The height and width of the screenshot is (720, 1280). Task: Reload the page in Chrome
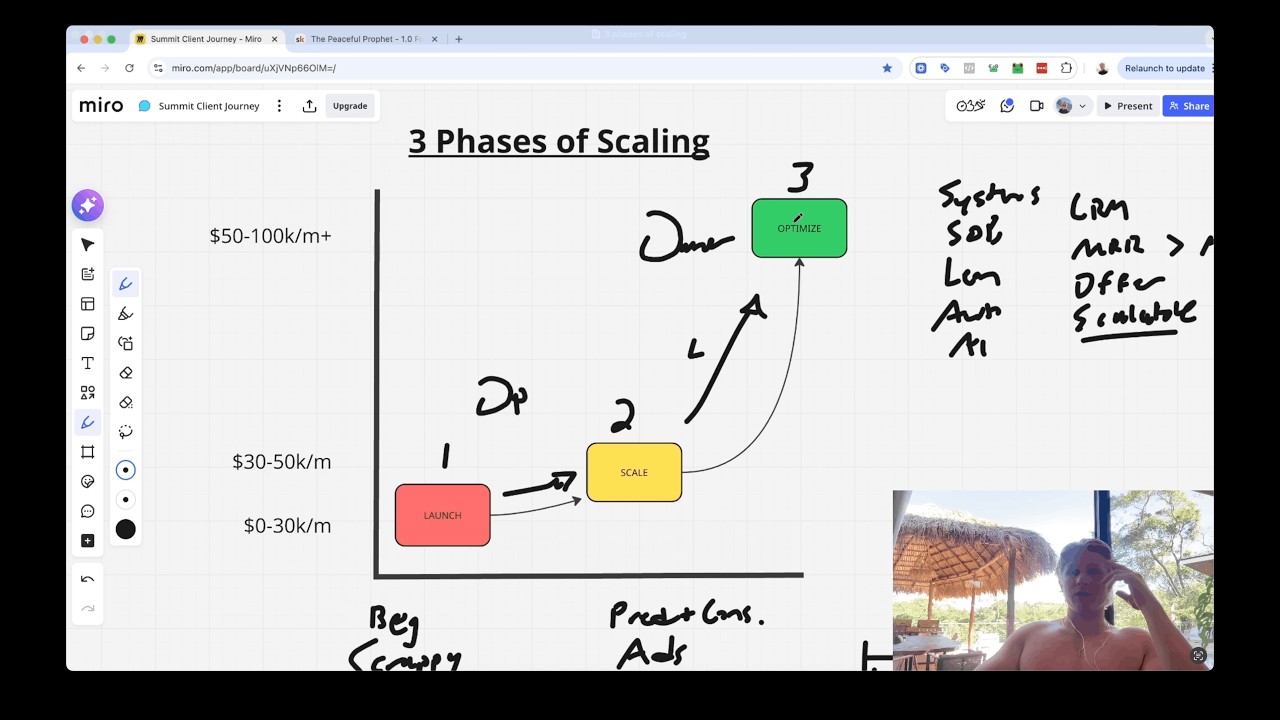(129, 68)
